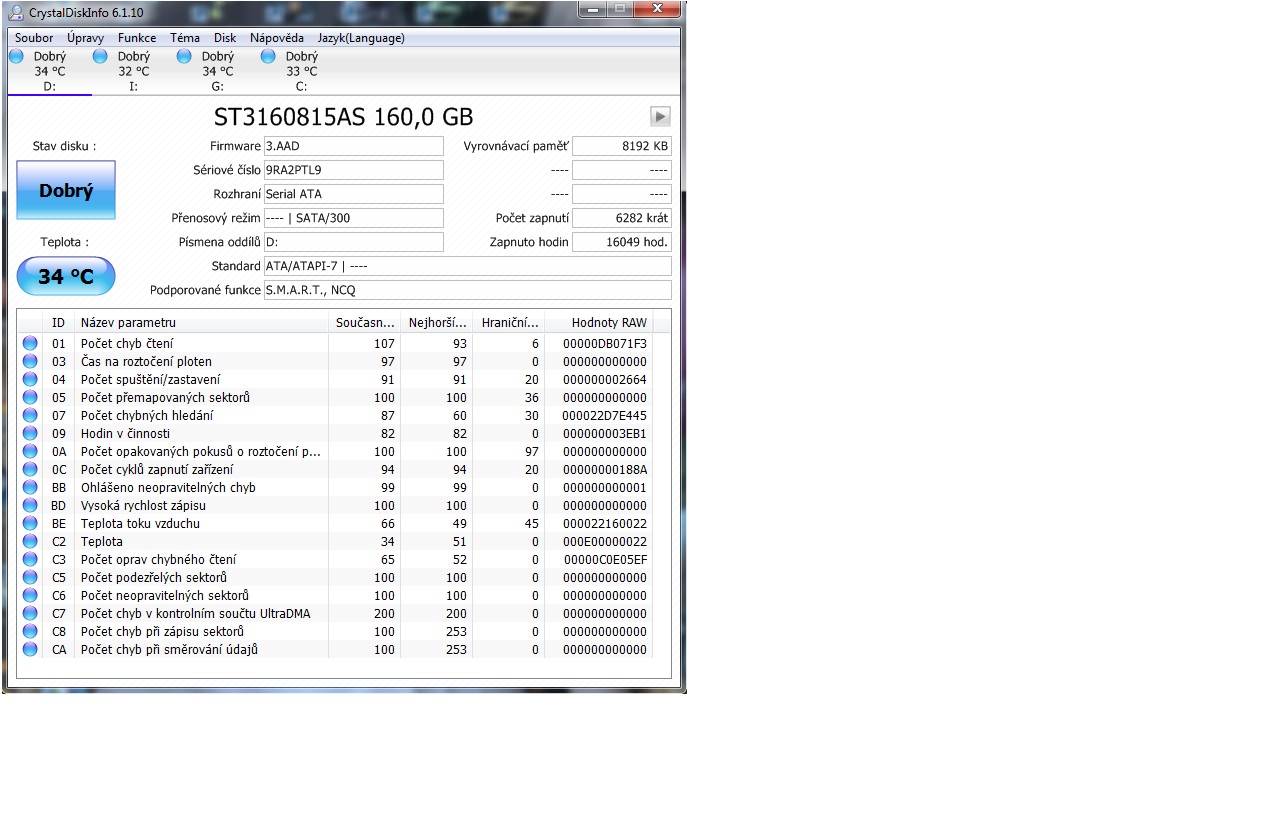Click the Písmena oddílů D: field
This screenshot has height=826, width=1274.
tap(353, 242)
